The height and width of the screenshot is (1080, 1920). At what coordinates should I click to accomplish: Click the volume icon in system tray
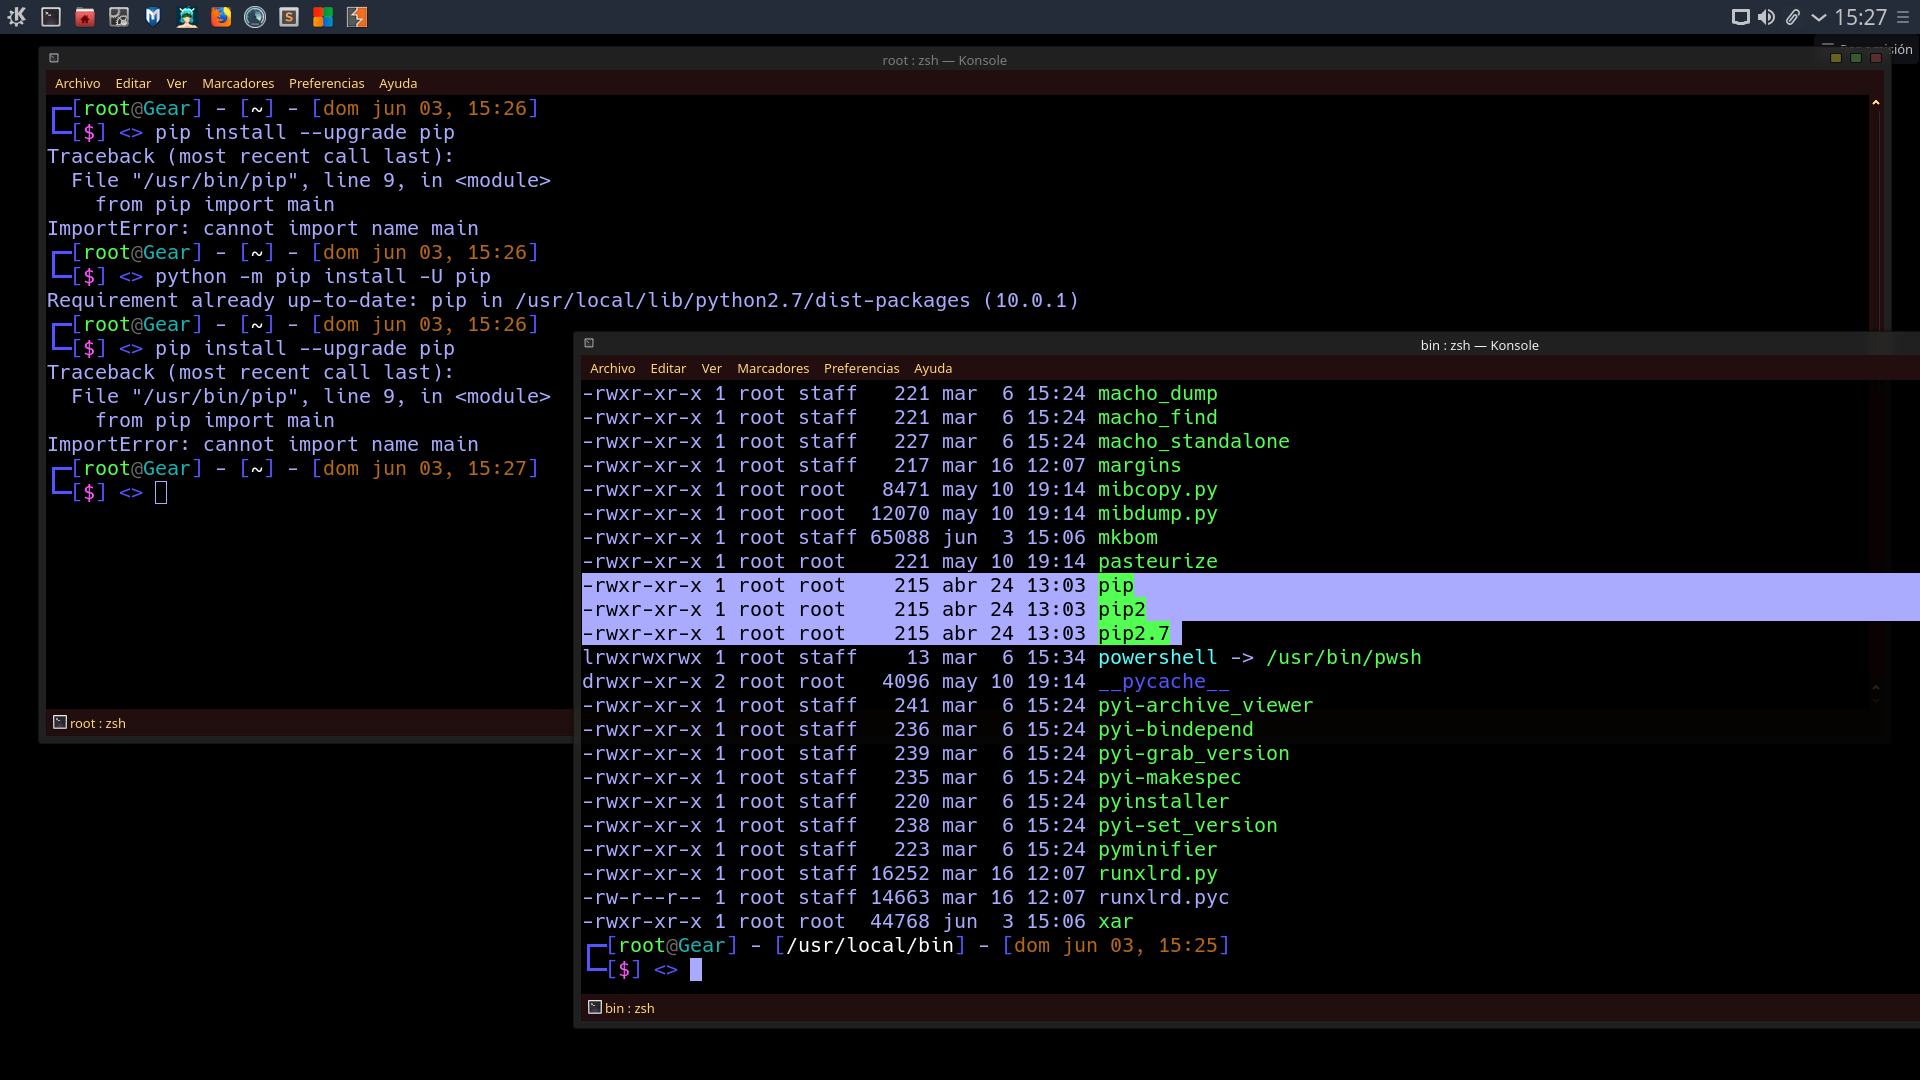coord(1766,17)
